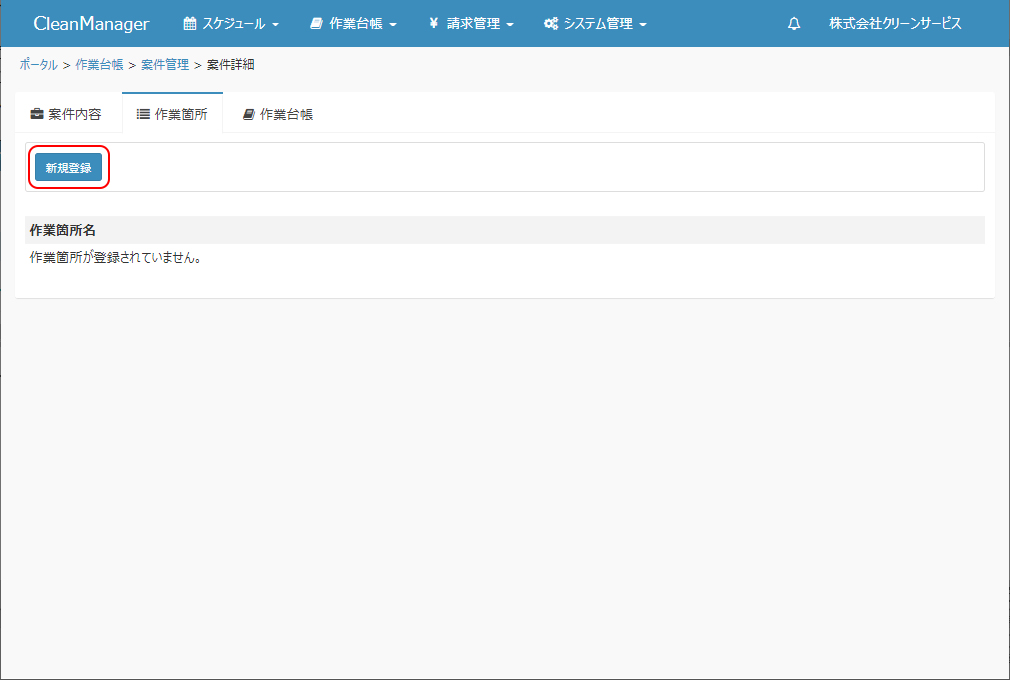Click the CleanManager logo
The width and height of the screenshot is (1010, 680).
coord(91,24)
